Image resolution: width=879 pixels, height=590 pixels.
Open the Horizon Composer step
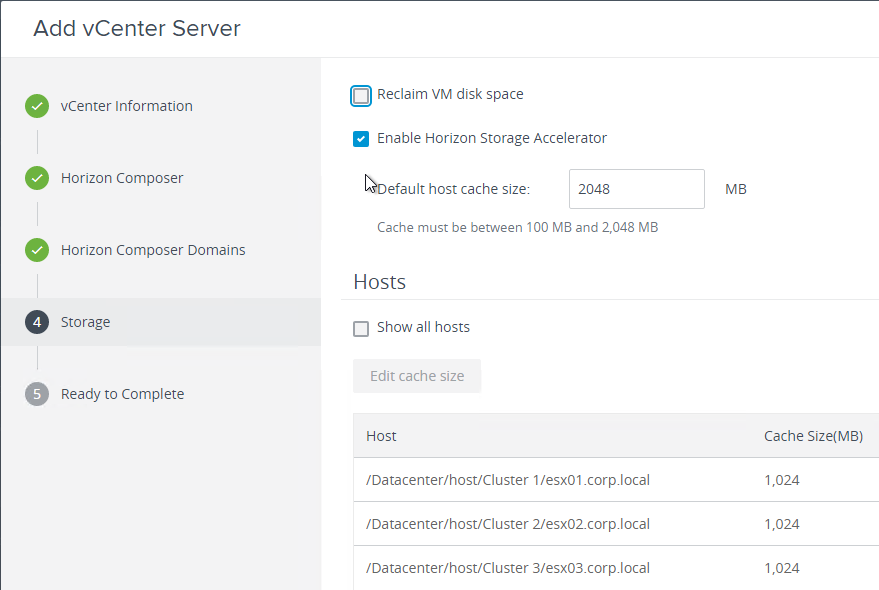(x=122, y=178)
